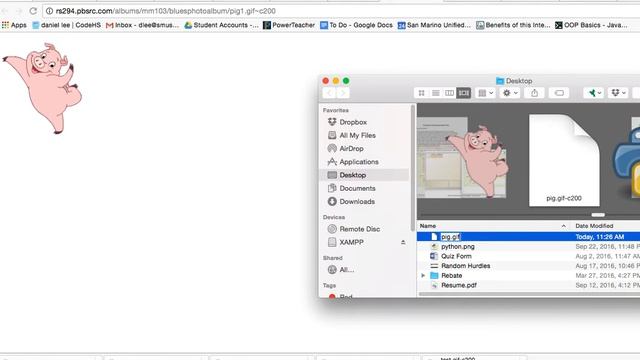Viewport: 640px width, 360px height.
Task: Click the Chrome address bar URL
Action: pos(165,11)
